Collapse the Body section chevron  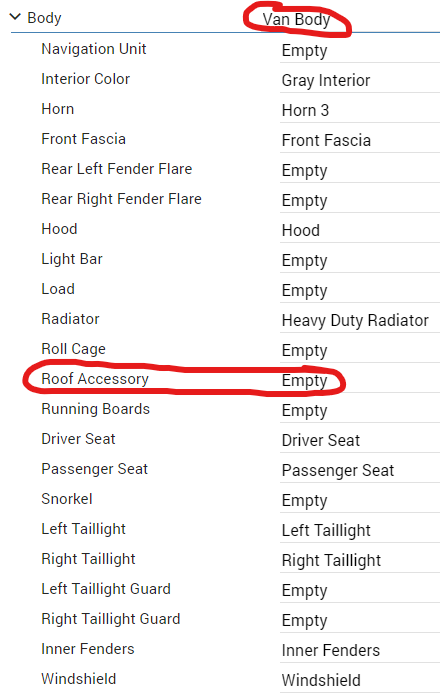[x=15, y=17]
